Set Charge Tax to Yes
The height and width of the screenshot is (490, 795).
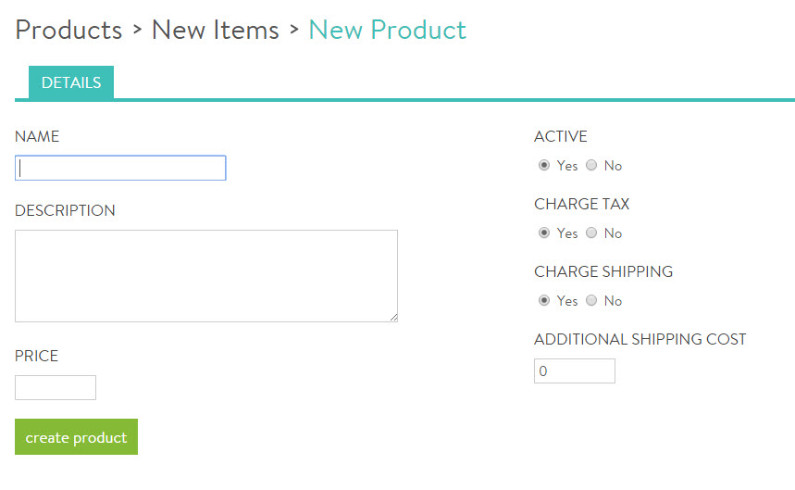[544, 233]
